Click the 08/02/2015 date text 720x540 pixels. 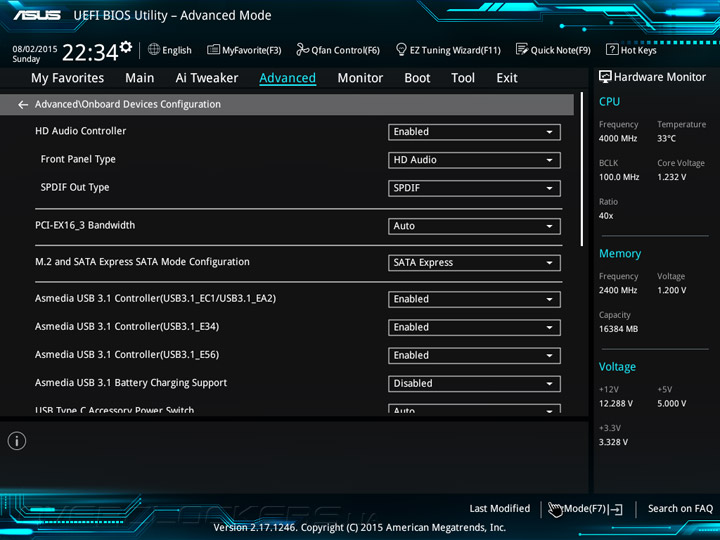(35, 49)
